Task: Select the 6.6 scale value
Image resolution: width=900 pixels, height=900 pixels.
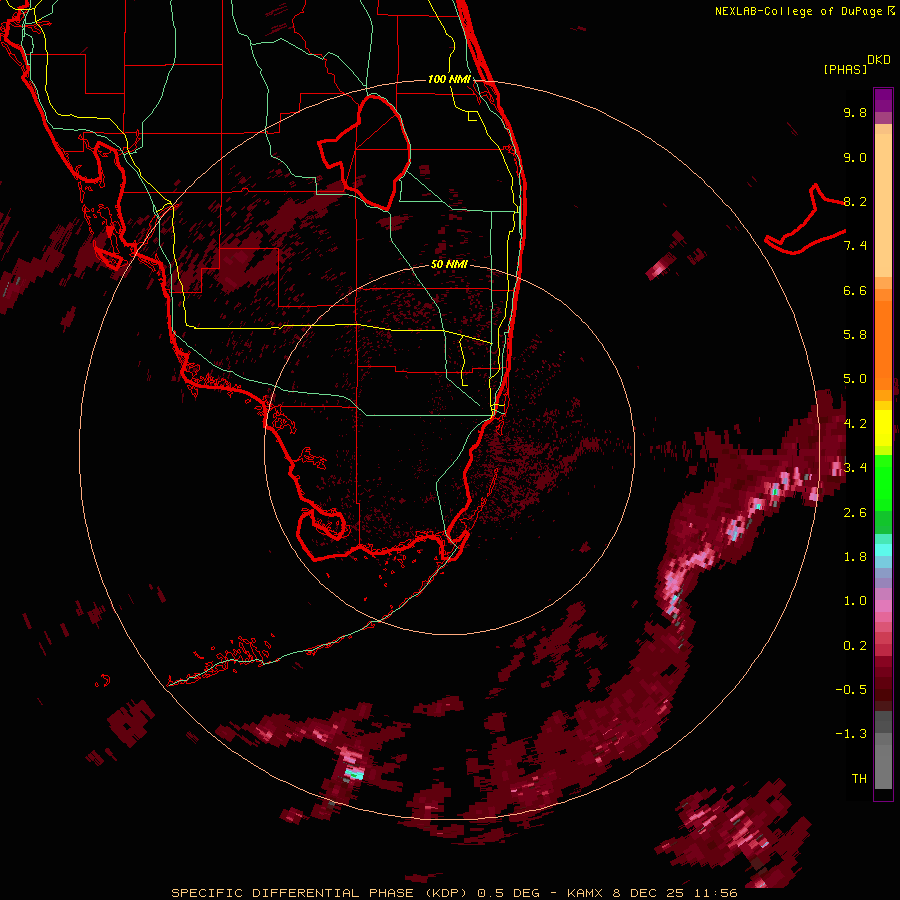Action: coord(855,290)
